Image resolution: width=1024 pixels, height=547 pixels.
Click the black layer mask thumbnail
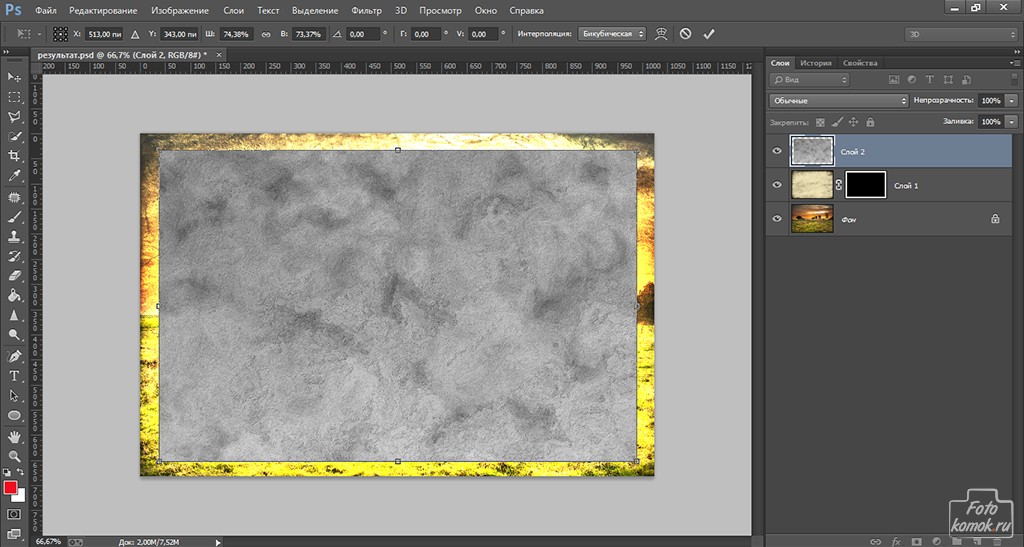865,185
